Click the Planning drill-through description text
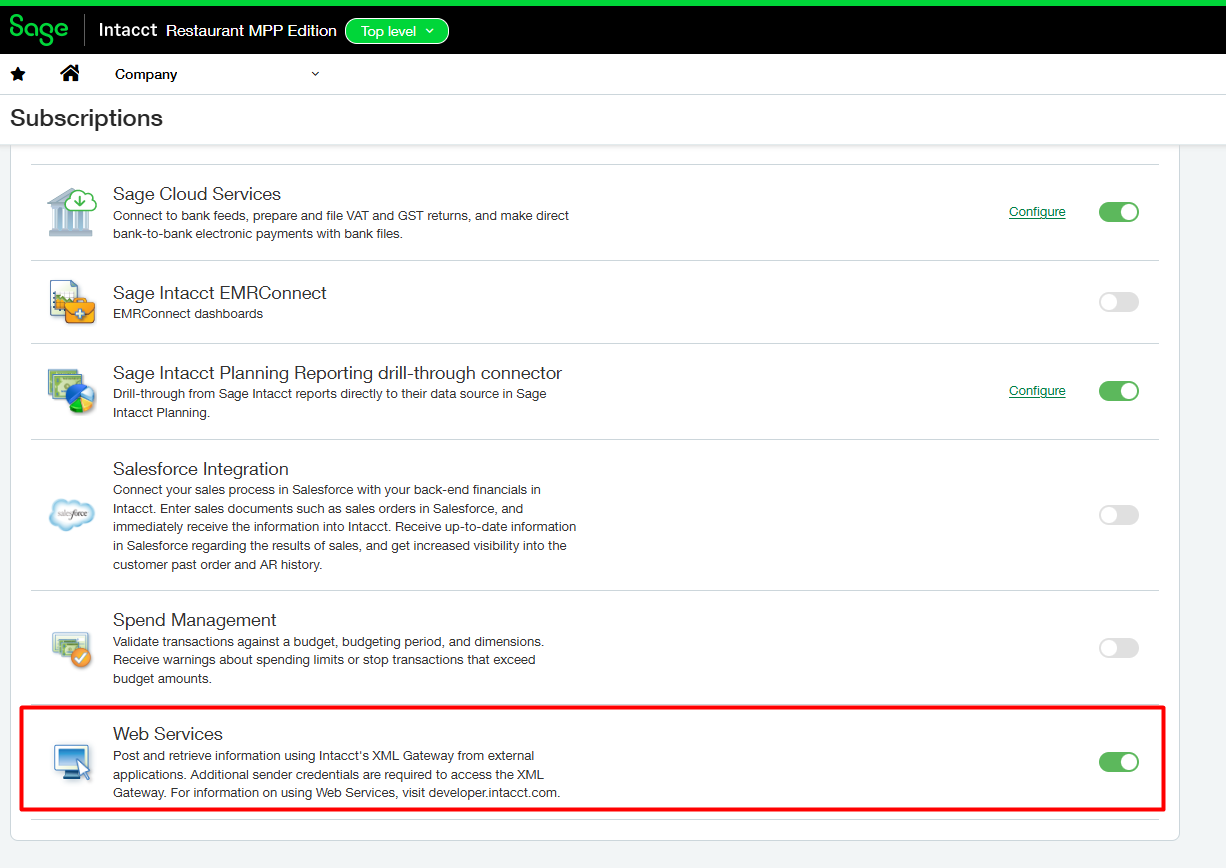The image size is (1226, 868). click(x=330, y=403)
